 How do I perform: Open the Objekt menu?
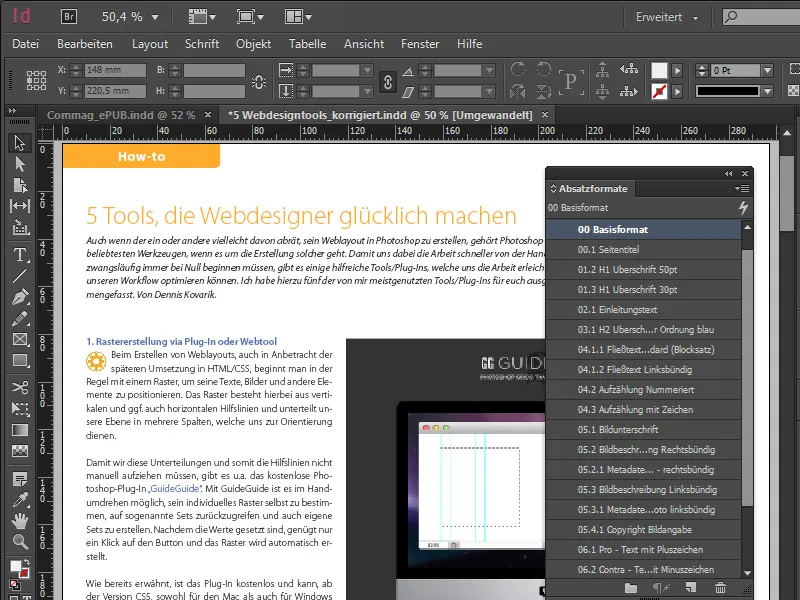254,44
